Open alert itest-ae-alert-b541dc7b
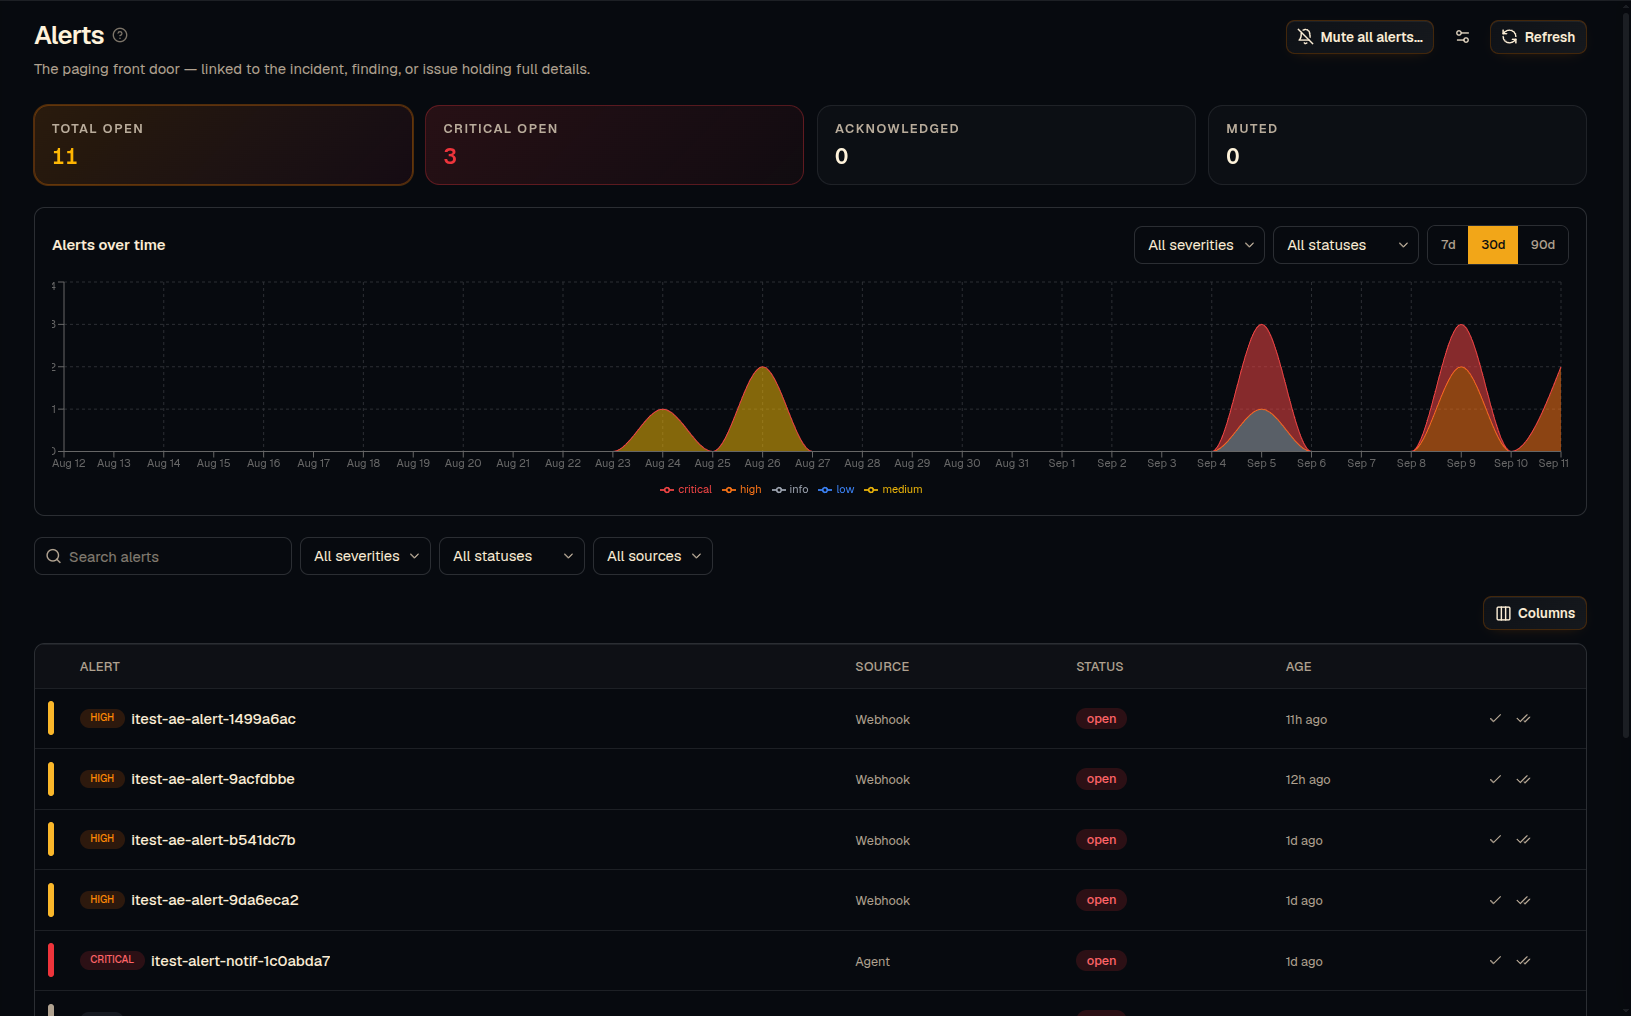Image resolution: width=1631 pixels, height=1016 pixels. 213,840
